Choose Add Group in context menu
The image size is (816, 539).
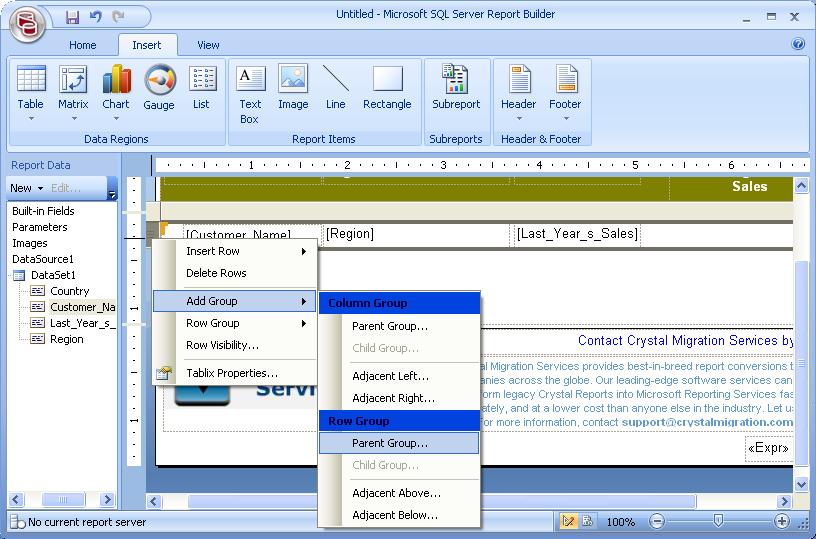pyautogui.click(x=234, y=301)
